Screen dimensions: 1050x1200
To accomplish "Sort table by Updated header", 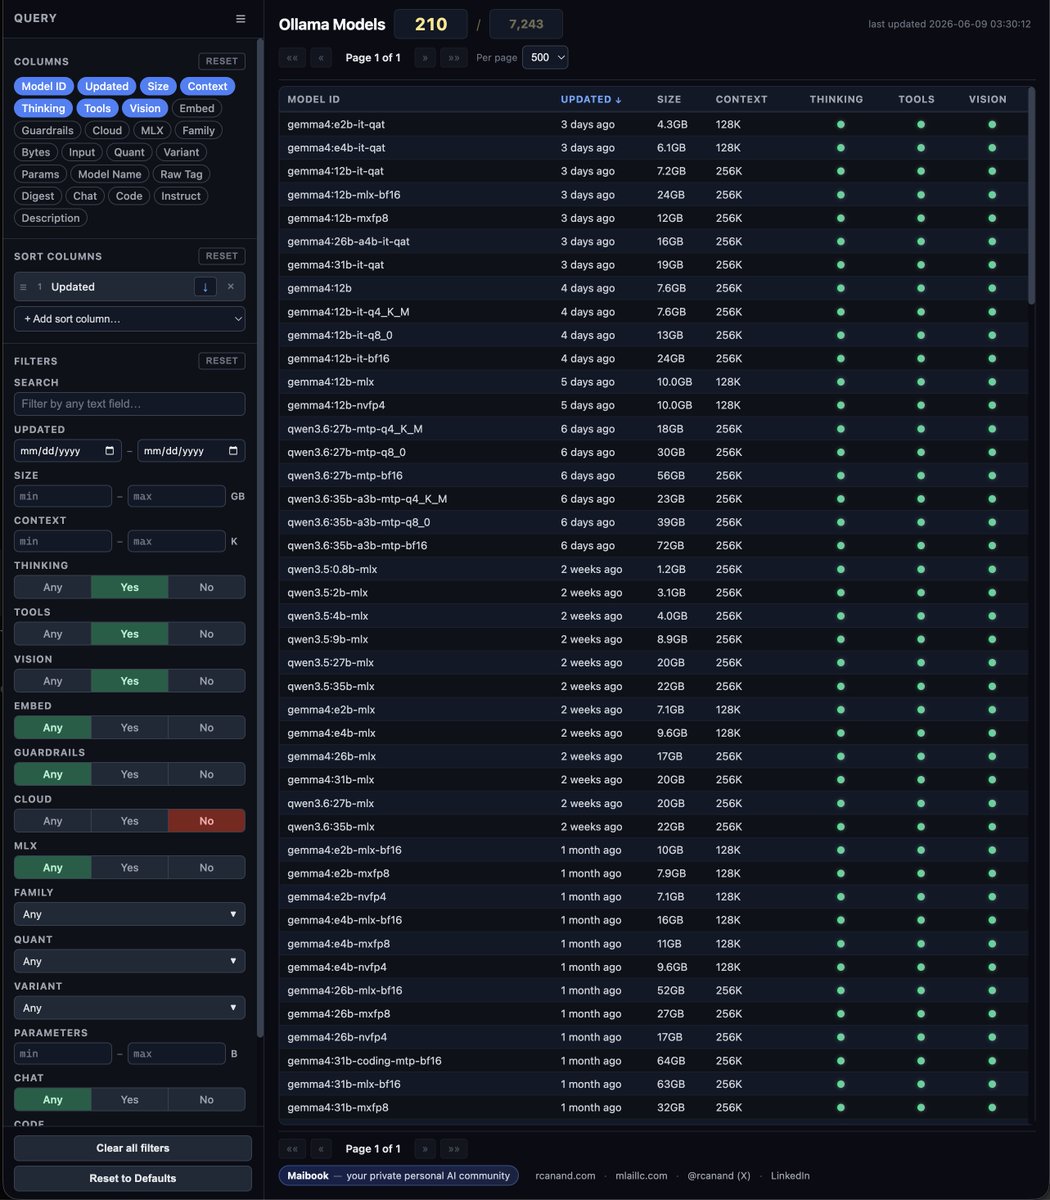I will pyautogui.click(x=591, y=99).
